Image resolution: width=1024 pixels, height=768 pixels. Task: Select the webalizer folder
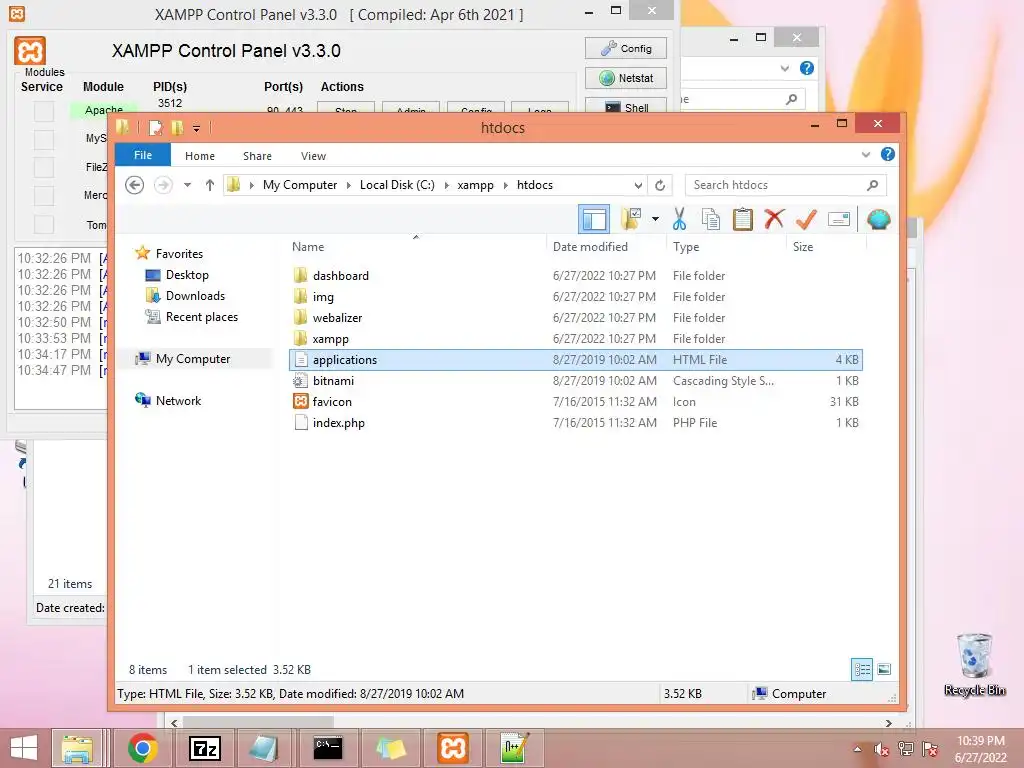click(x=575, y=317)
